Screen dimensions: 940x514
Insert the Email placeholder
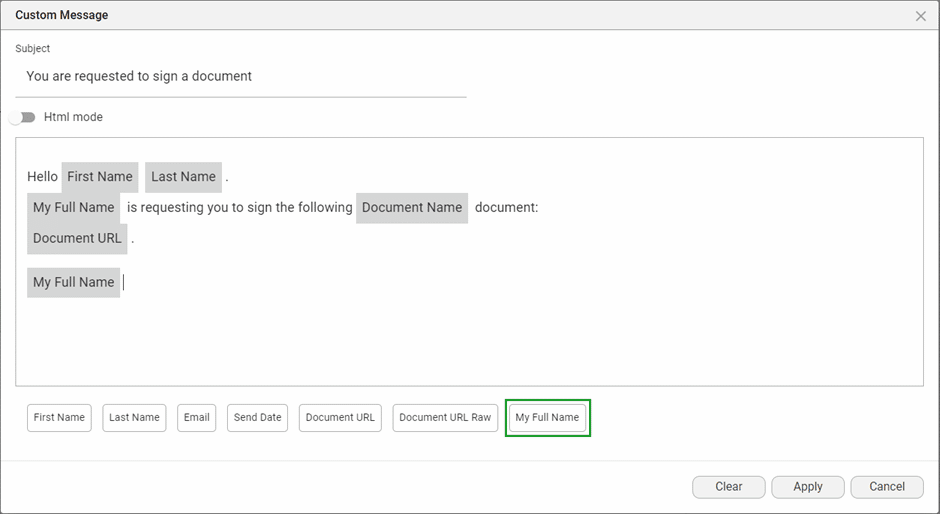click(x=197, y=418)
